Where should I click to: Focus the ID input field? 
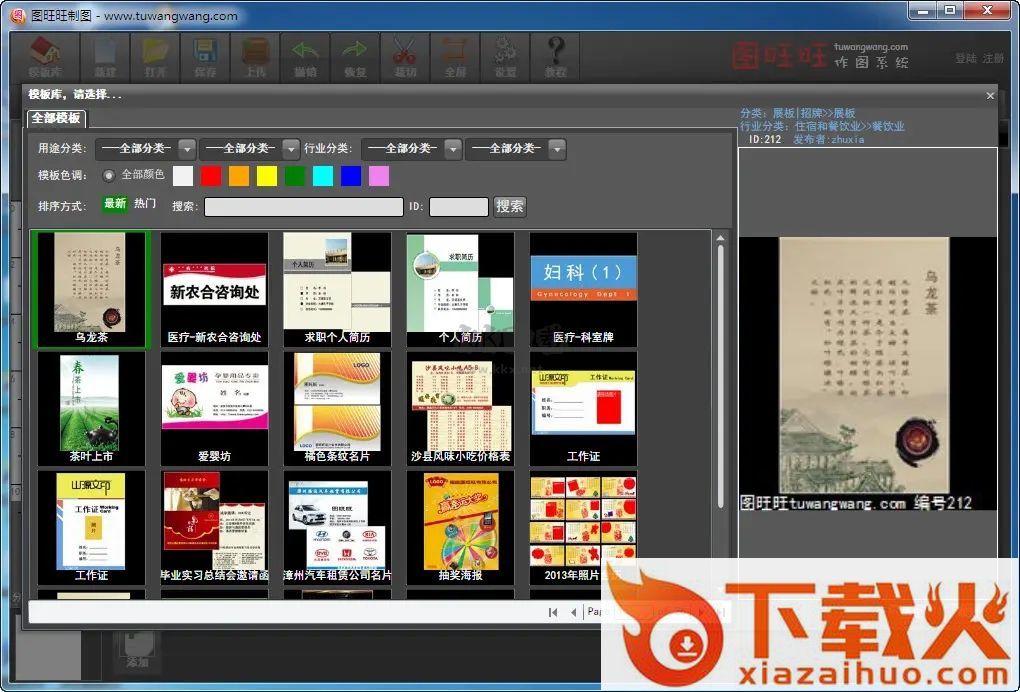[459, 207]
